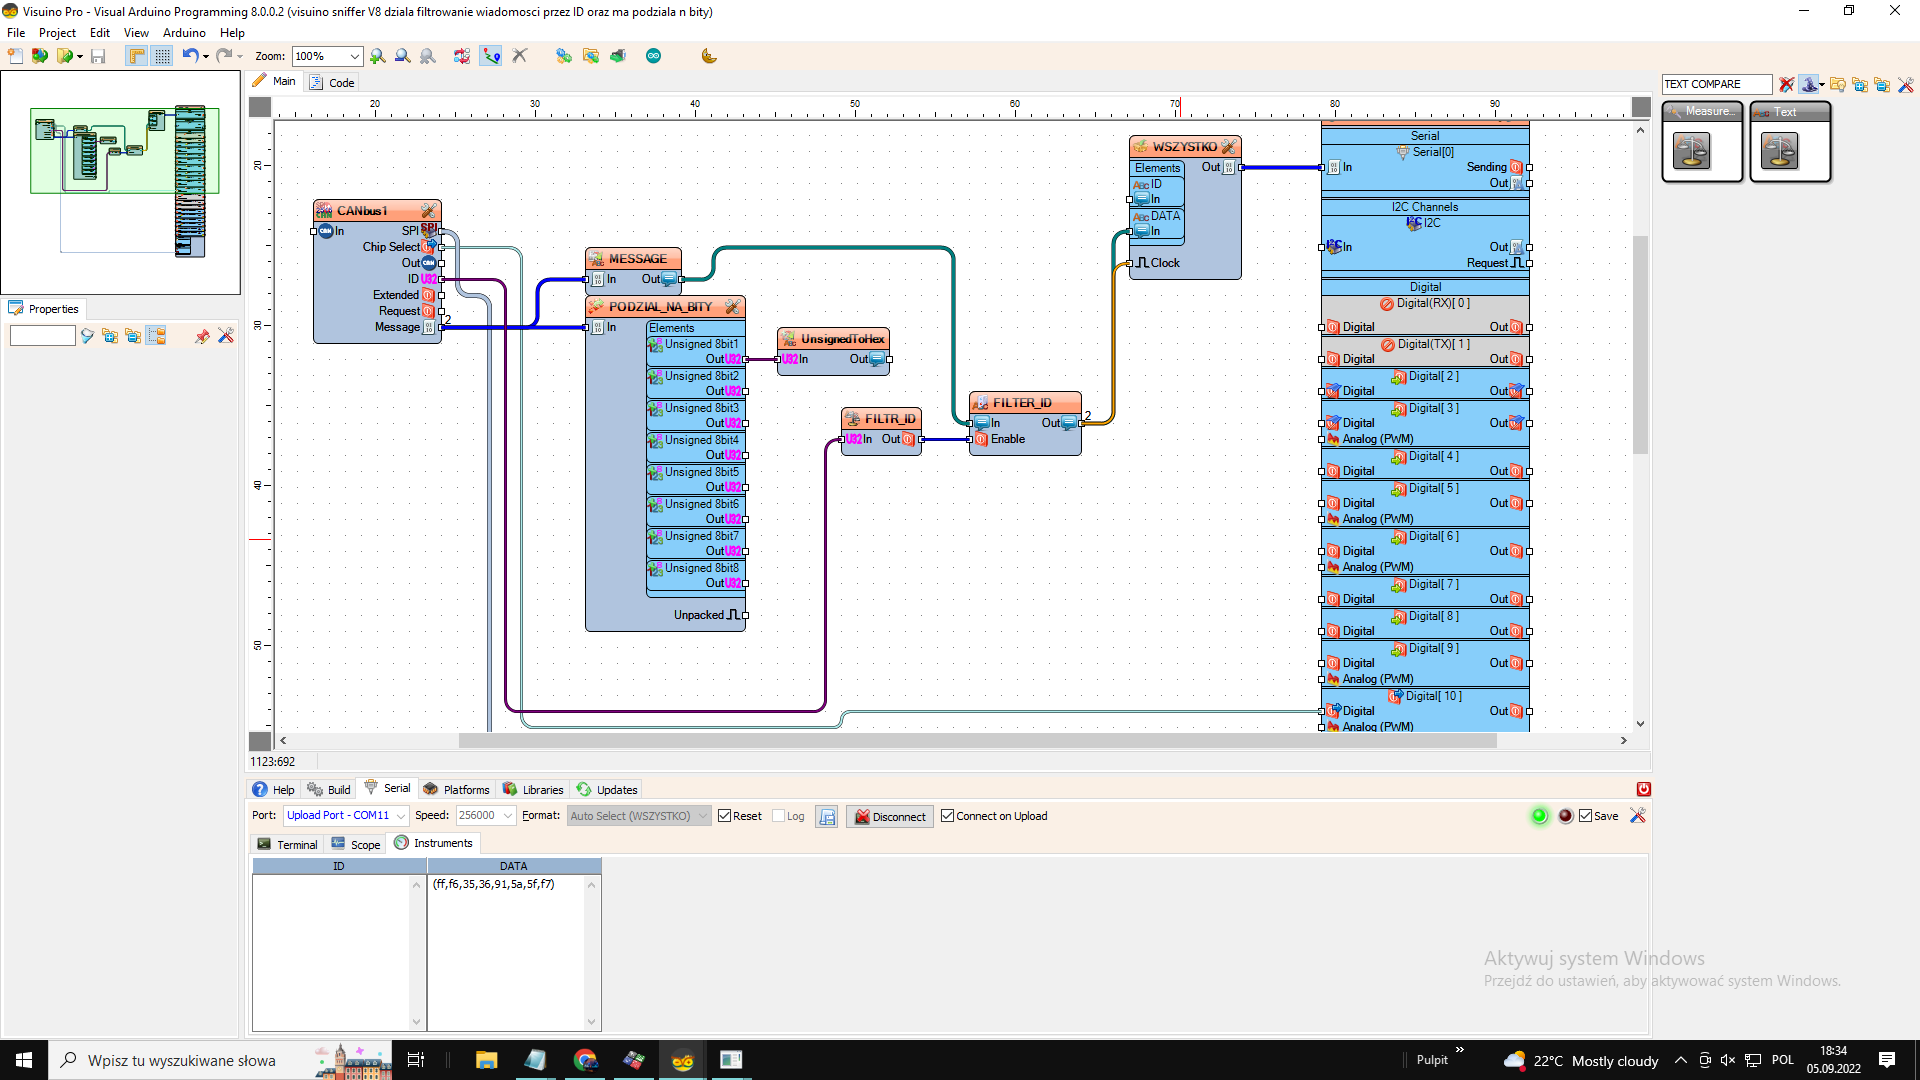Click the green chip upload icon
1920x1080 pixels.
tap(618, 56)
